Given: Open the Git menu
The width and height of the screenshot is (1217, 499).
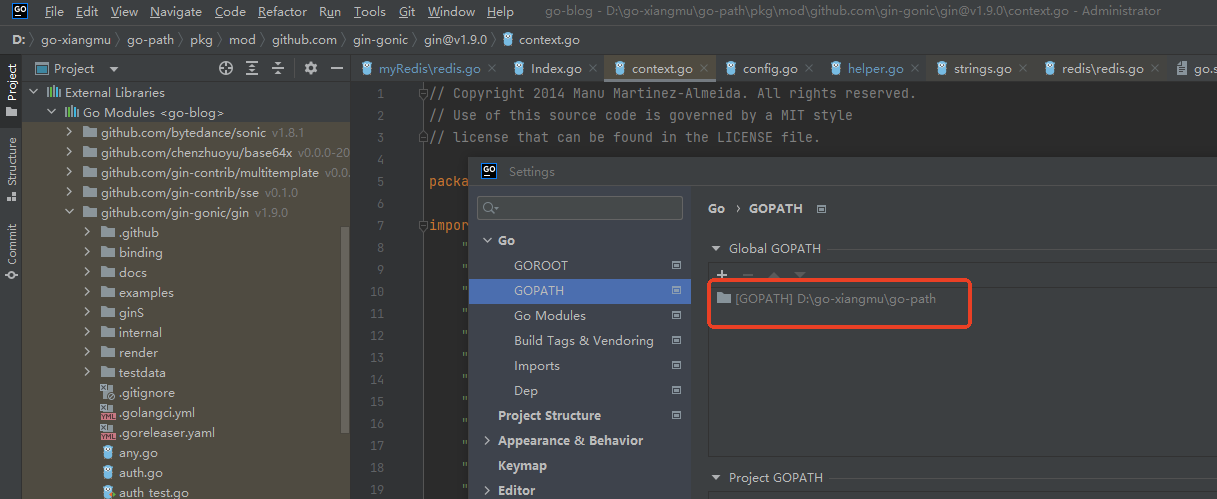Looking at the screenshot, I should pos(407,12).
